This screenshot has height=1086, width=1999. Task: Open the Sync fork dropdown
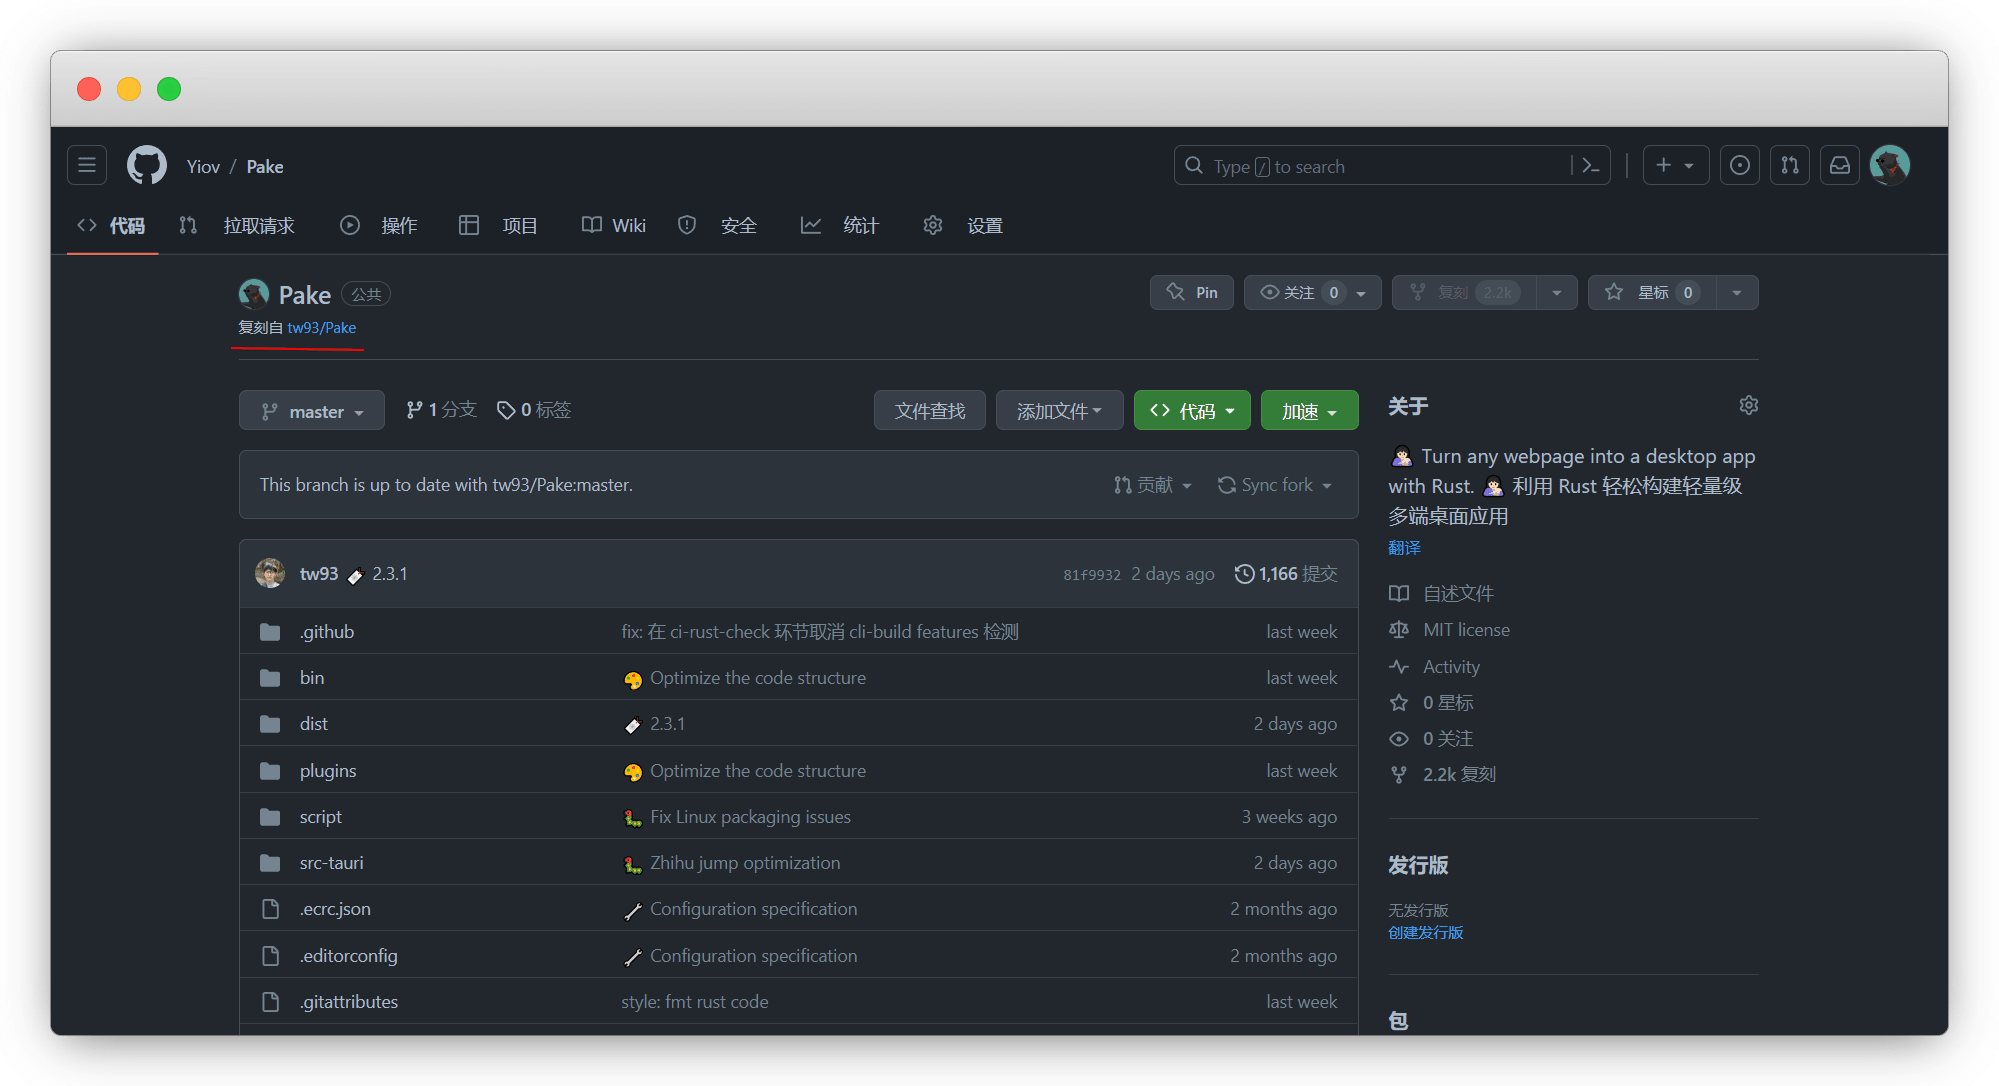tap(1276, 485)
